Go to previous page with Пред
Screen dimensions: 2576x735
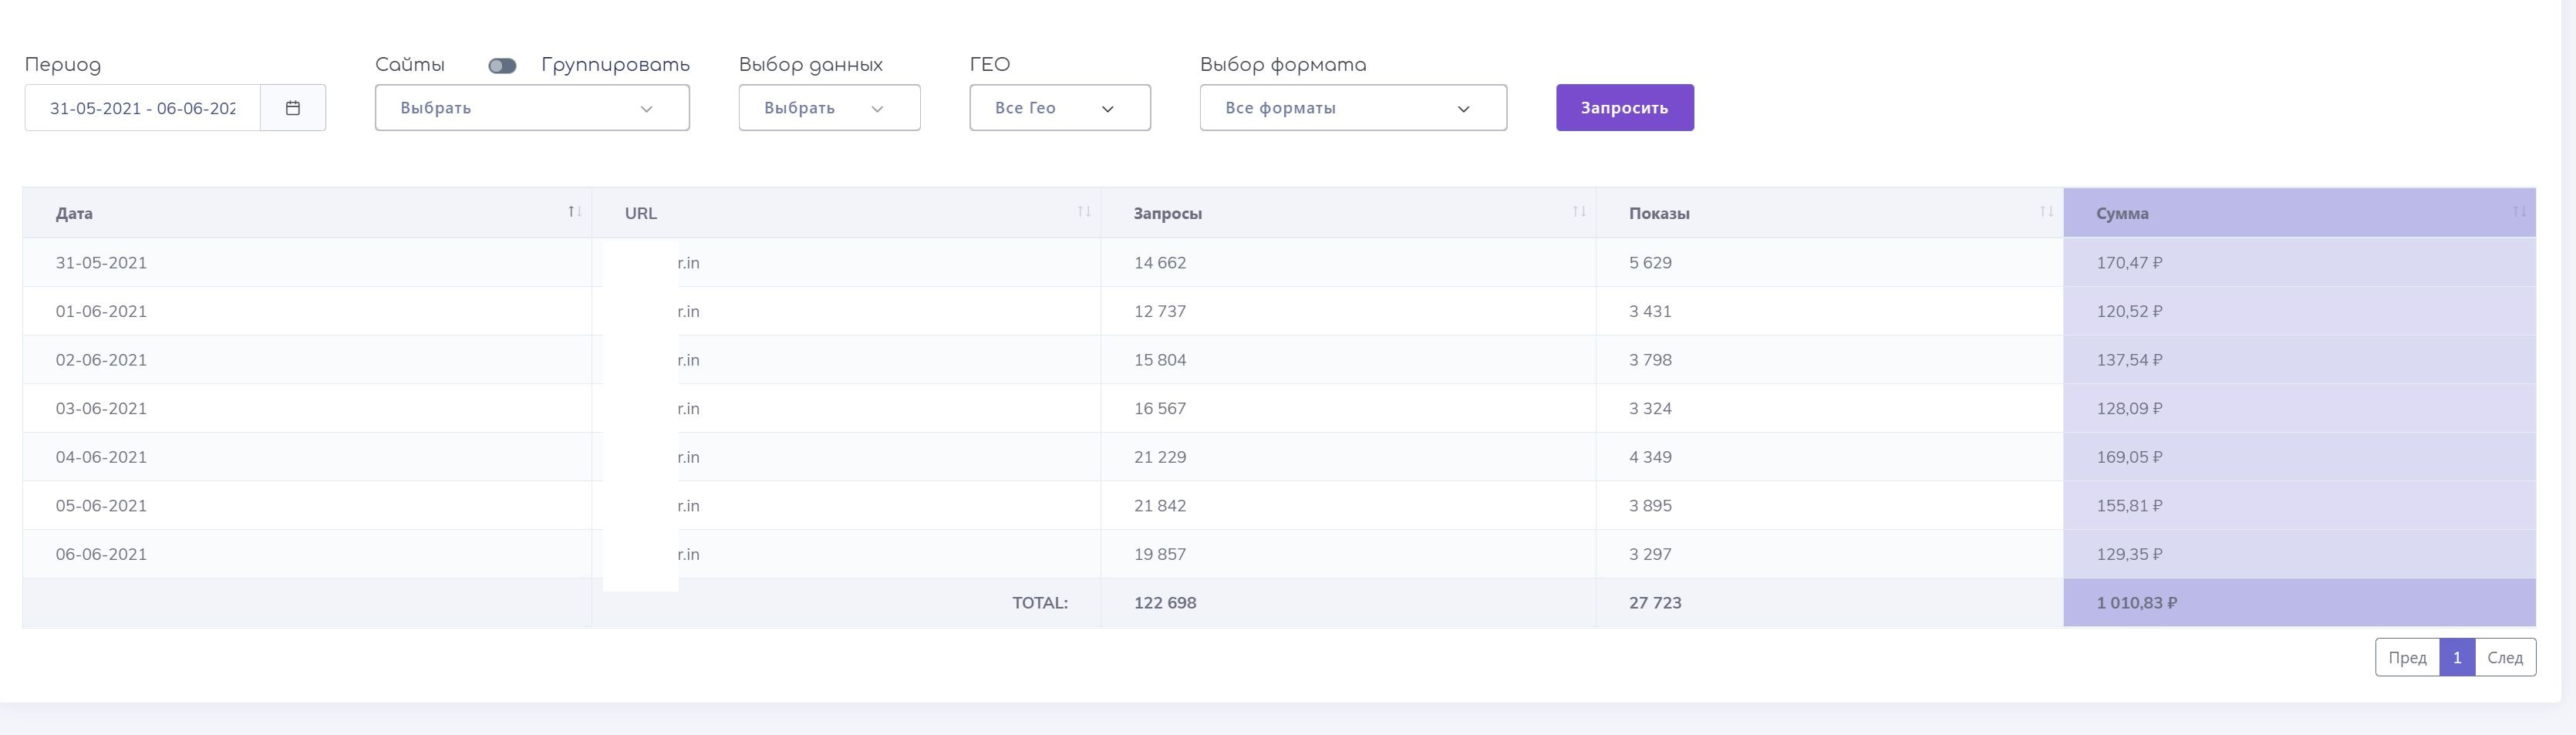pos(2407,657)
